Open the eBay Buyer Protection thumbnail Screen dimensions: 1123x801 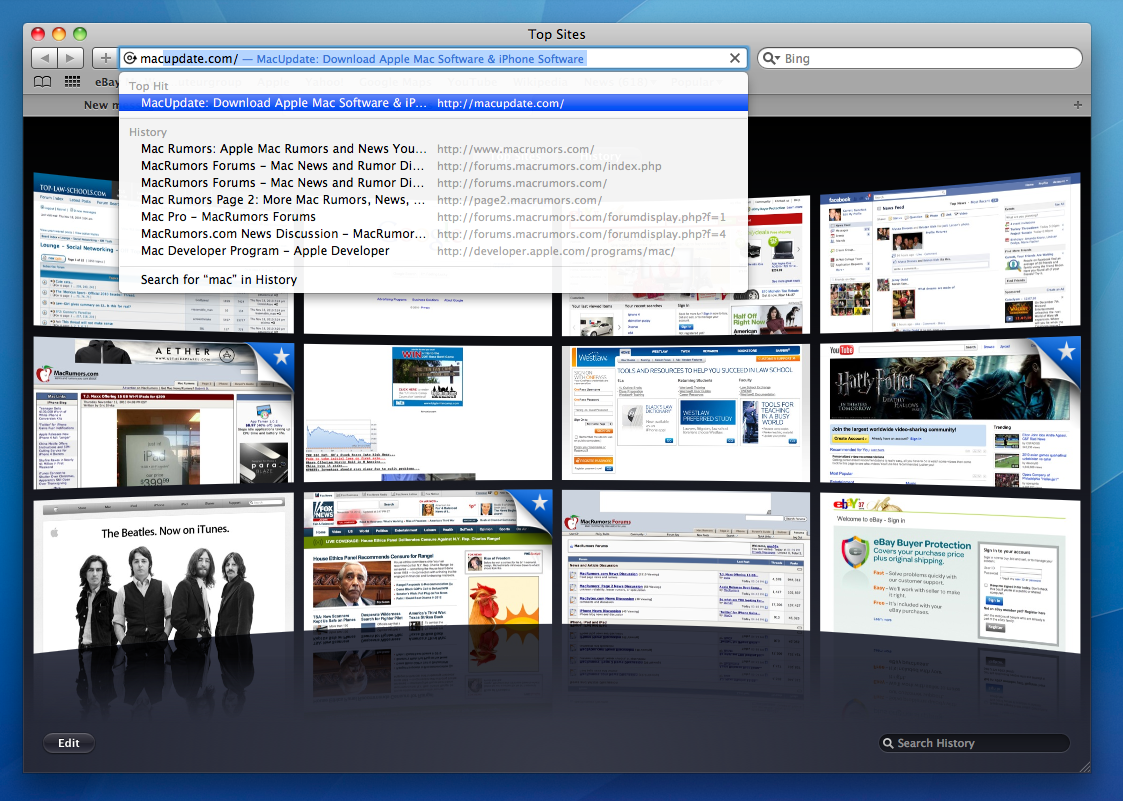point(950,573)
